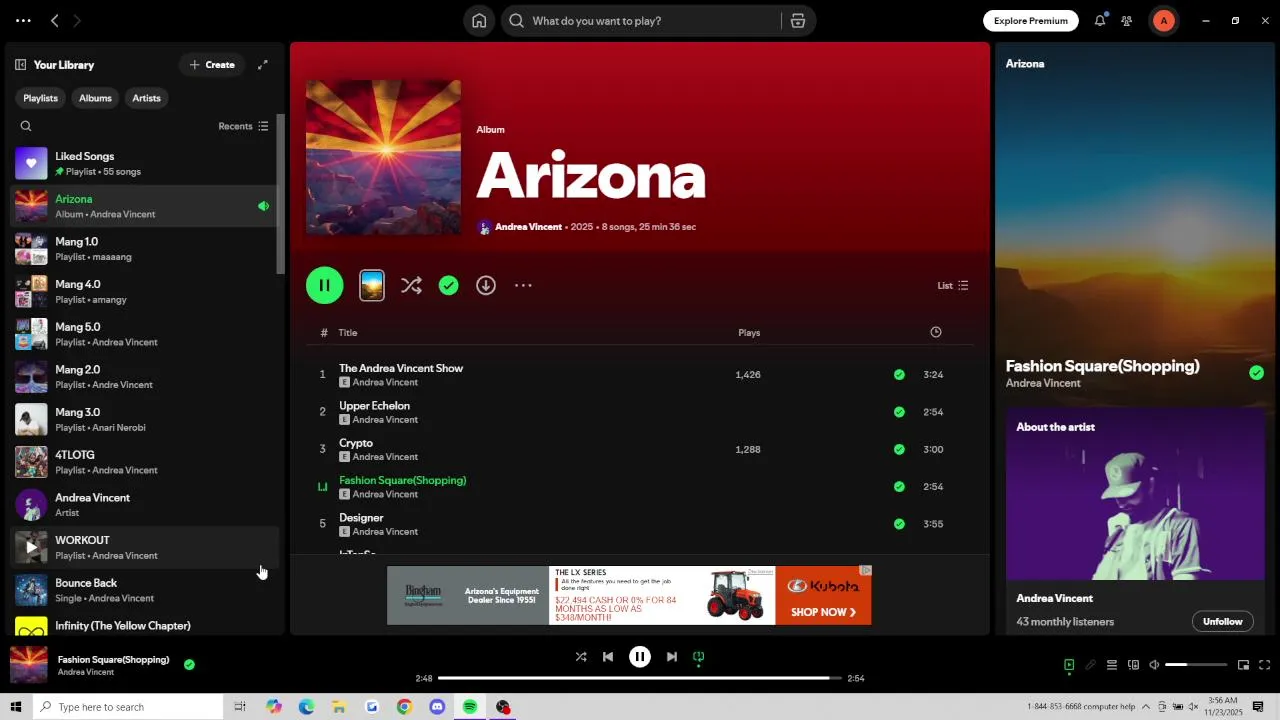This screenshot has width=1280, height=720.
Task: Toggle saved checkmark for Designer
Action: pos(899,524)
